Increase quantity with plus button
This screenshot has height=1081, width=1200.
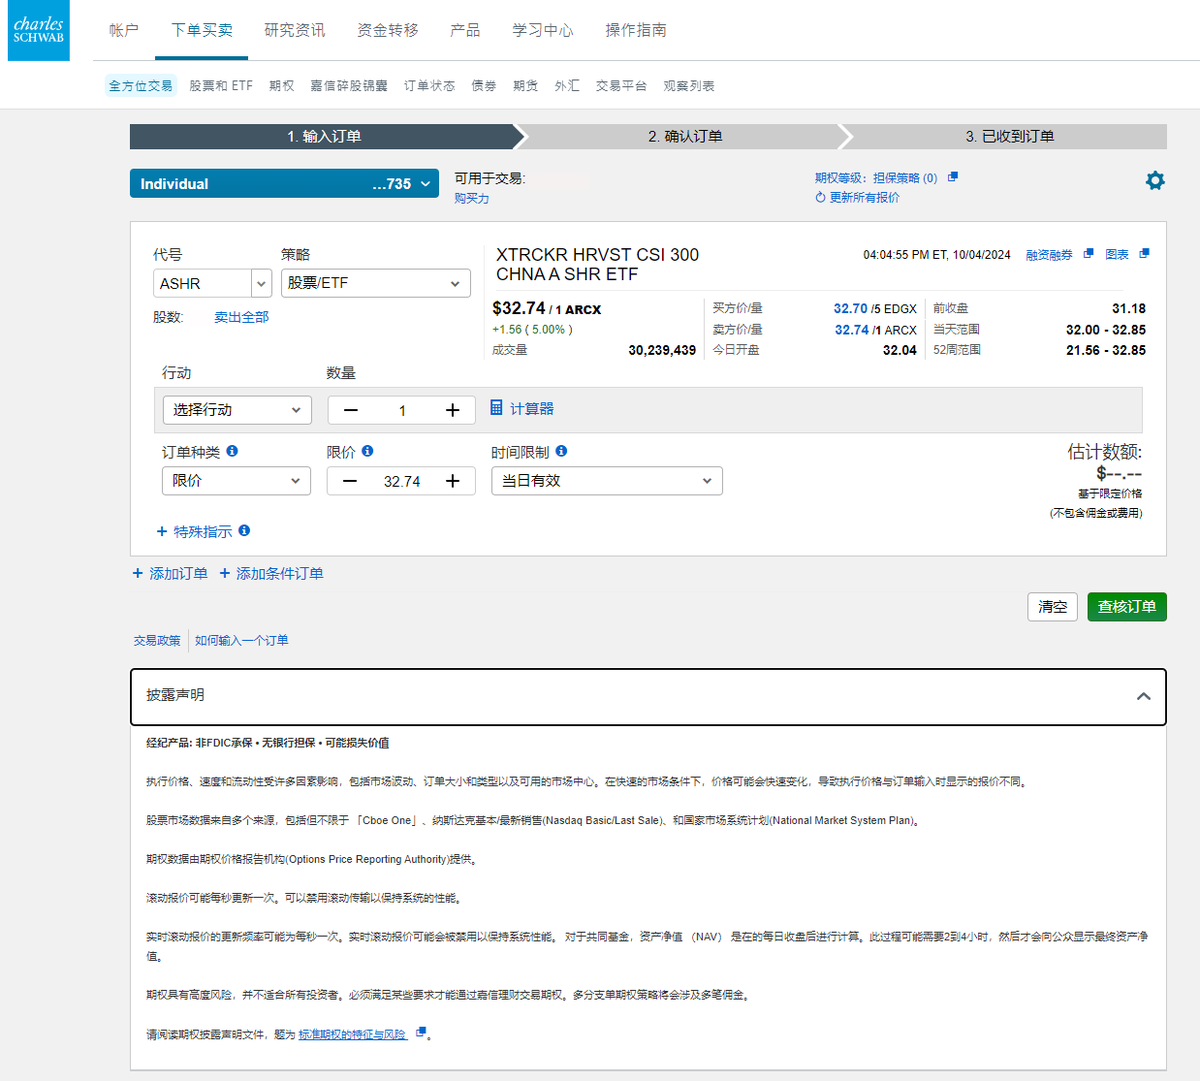click(x=453, y=410)
